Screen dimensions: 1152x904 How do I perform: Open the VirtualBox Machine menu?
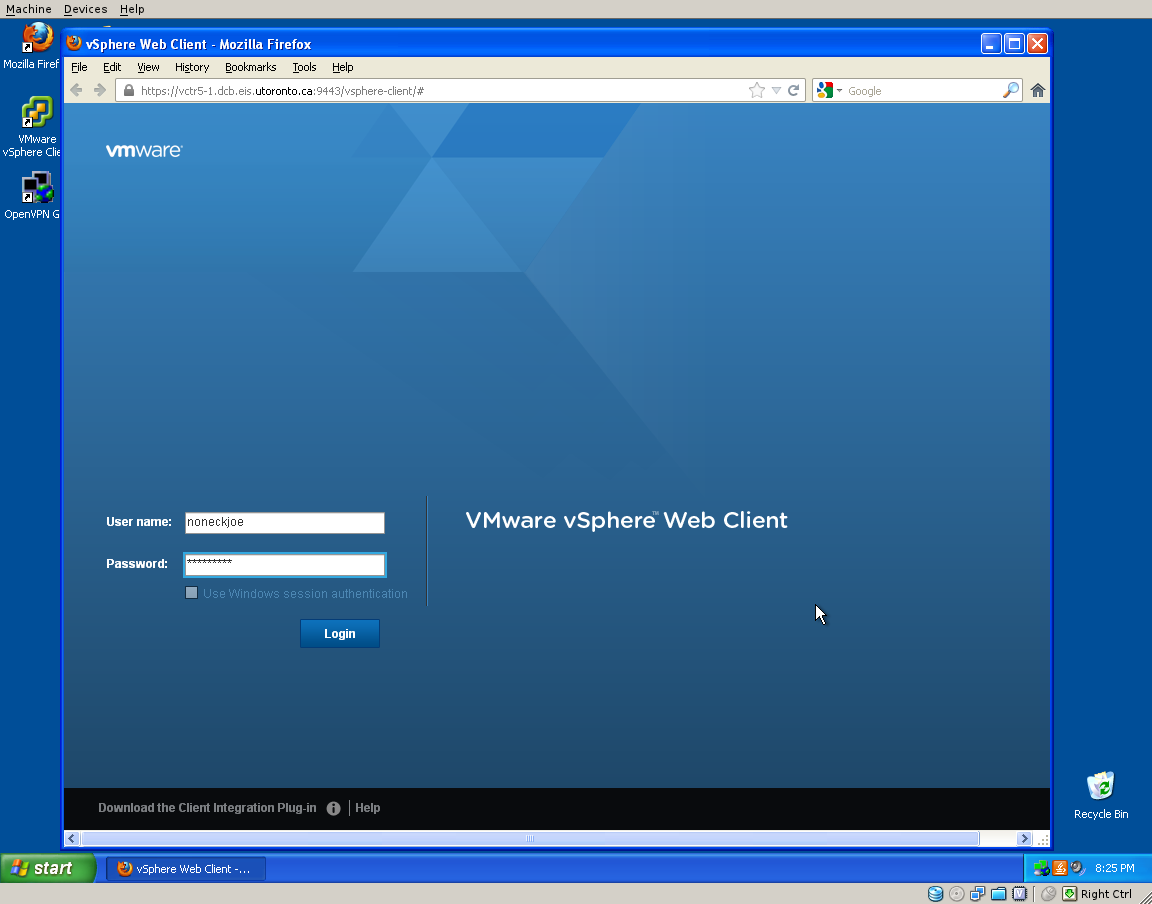click(29, 9)
